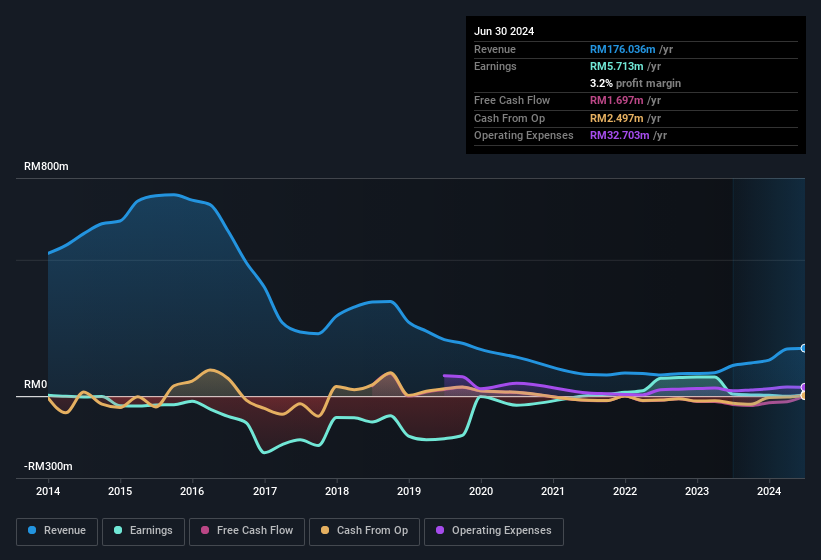Click the Cash From Op tooltip label
821x560 pixels.
click(509, 118)
